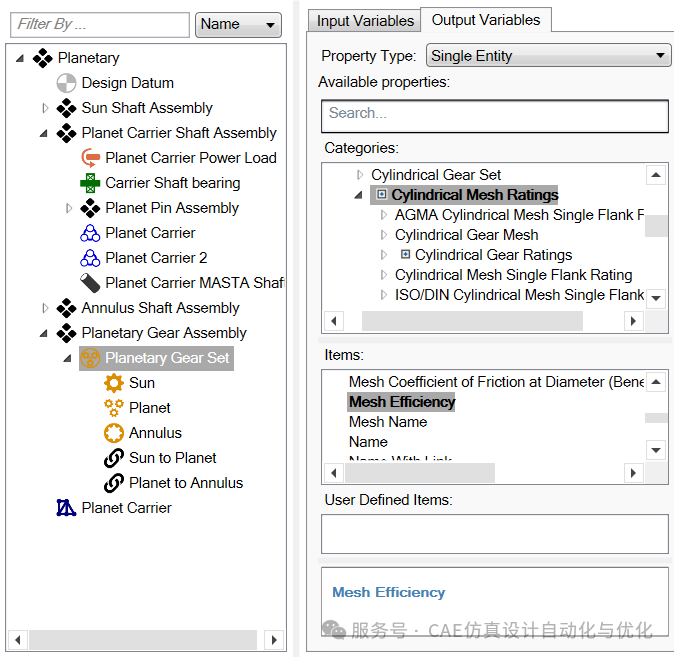Click the green Carrier Shaft bearing icon

(x=90, y=183)
